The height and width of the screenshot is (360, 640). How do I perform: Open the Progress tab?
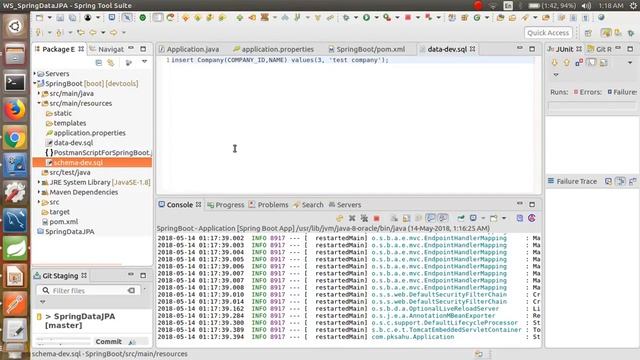[226, 204]
